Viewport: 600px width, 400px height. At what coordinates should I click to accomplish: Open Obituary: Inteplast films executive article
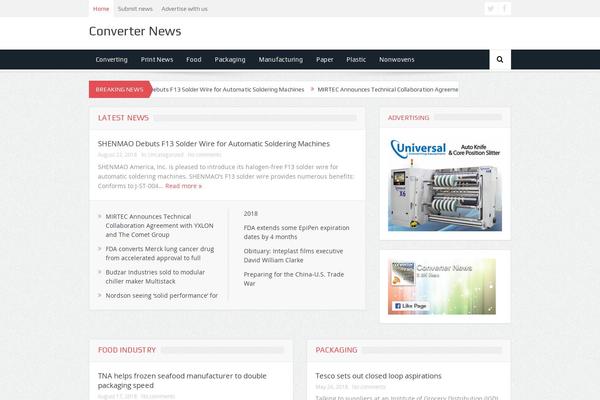click(293, 256)
